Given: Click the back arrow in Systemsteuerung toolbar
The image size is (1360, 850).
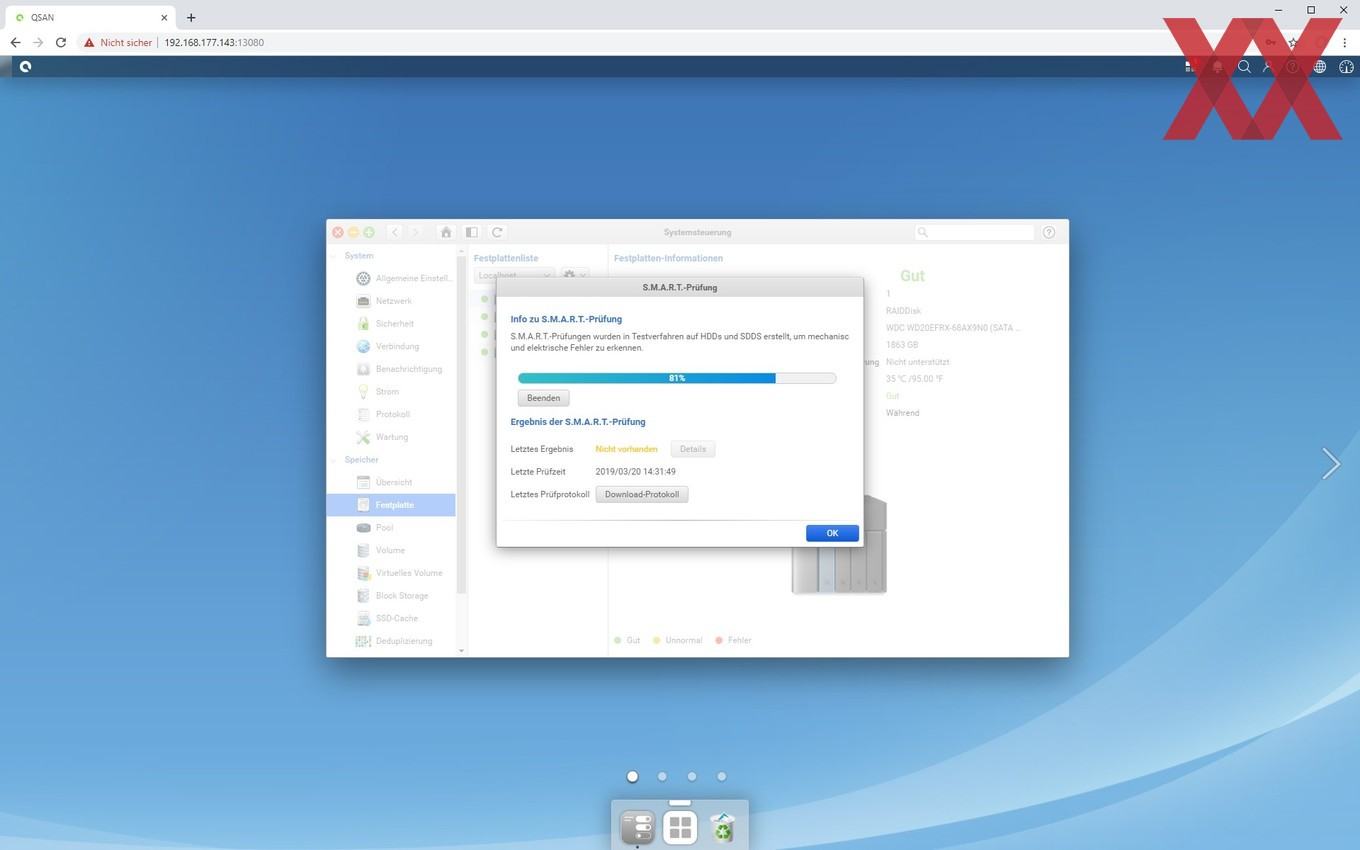Looking at the screenshot, I should pyautogui.click(x=395, y=232).
